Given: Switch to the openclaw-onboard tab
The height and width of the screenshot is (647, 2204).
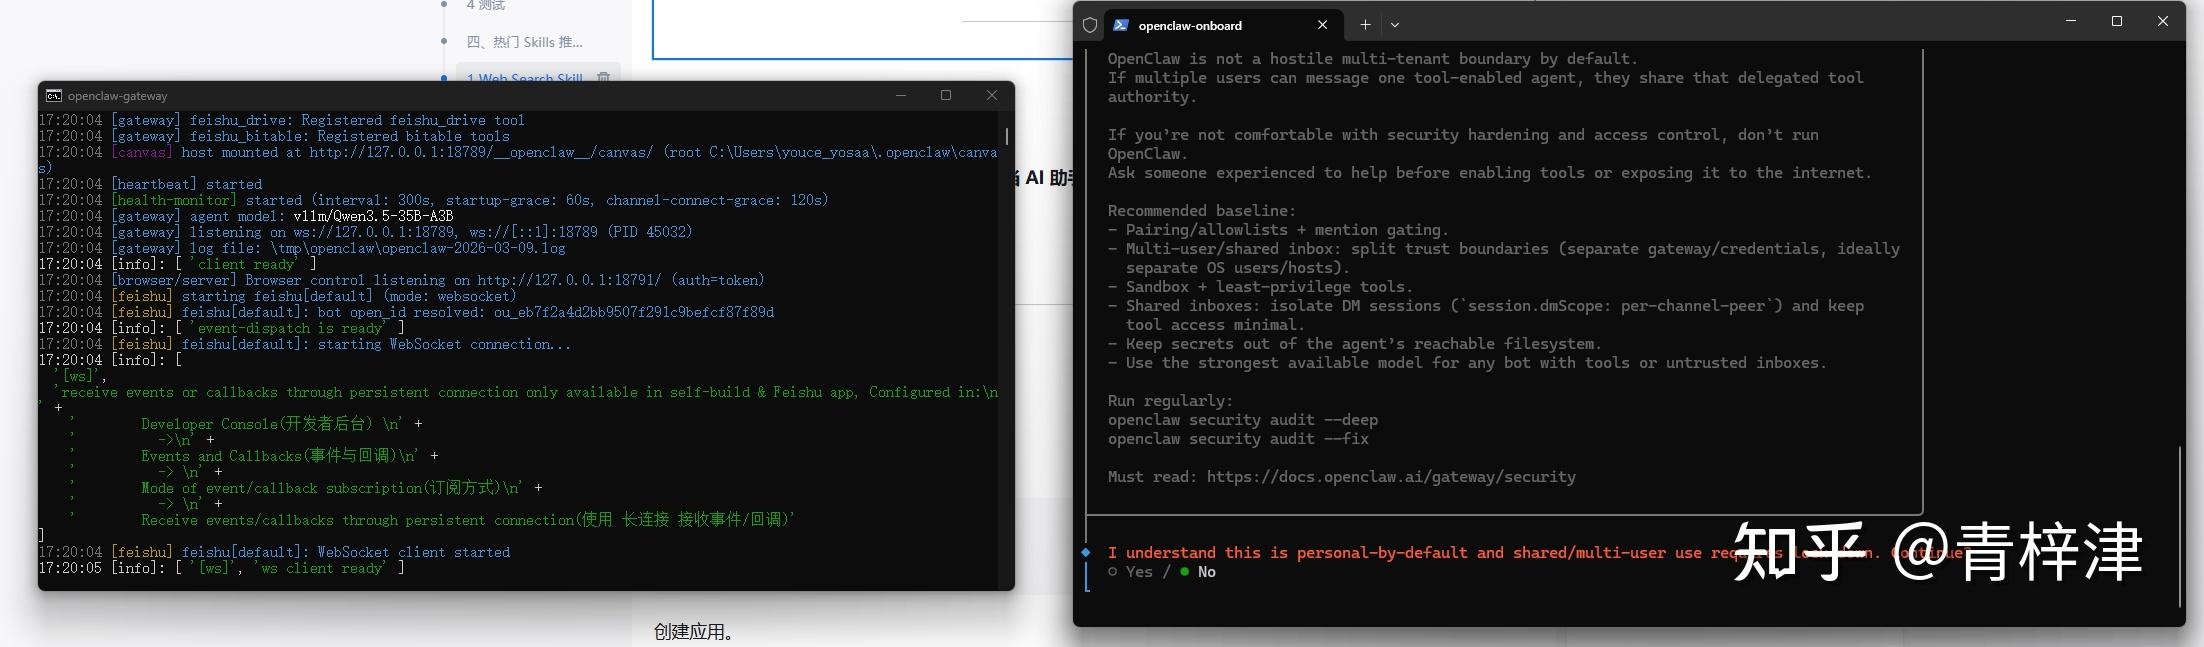Looking at the screenshot, I should pyautogui.click(x=1190, y=25).
